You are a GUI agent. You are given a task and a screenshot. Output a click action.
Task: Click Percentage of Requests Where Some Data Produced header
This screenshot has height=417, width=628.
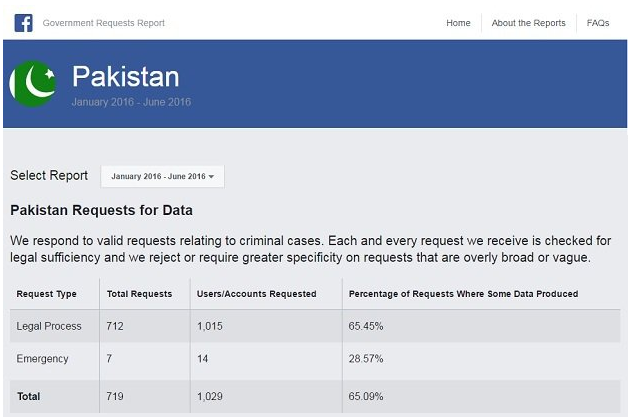coord(462,294)
